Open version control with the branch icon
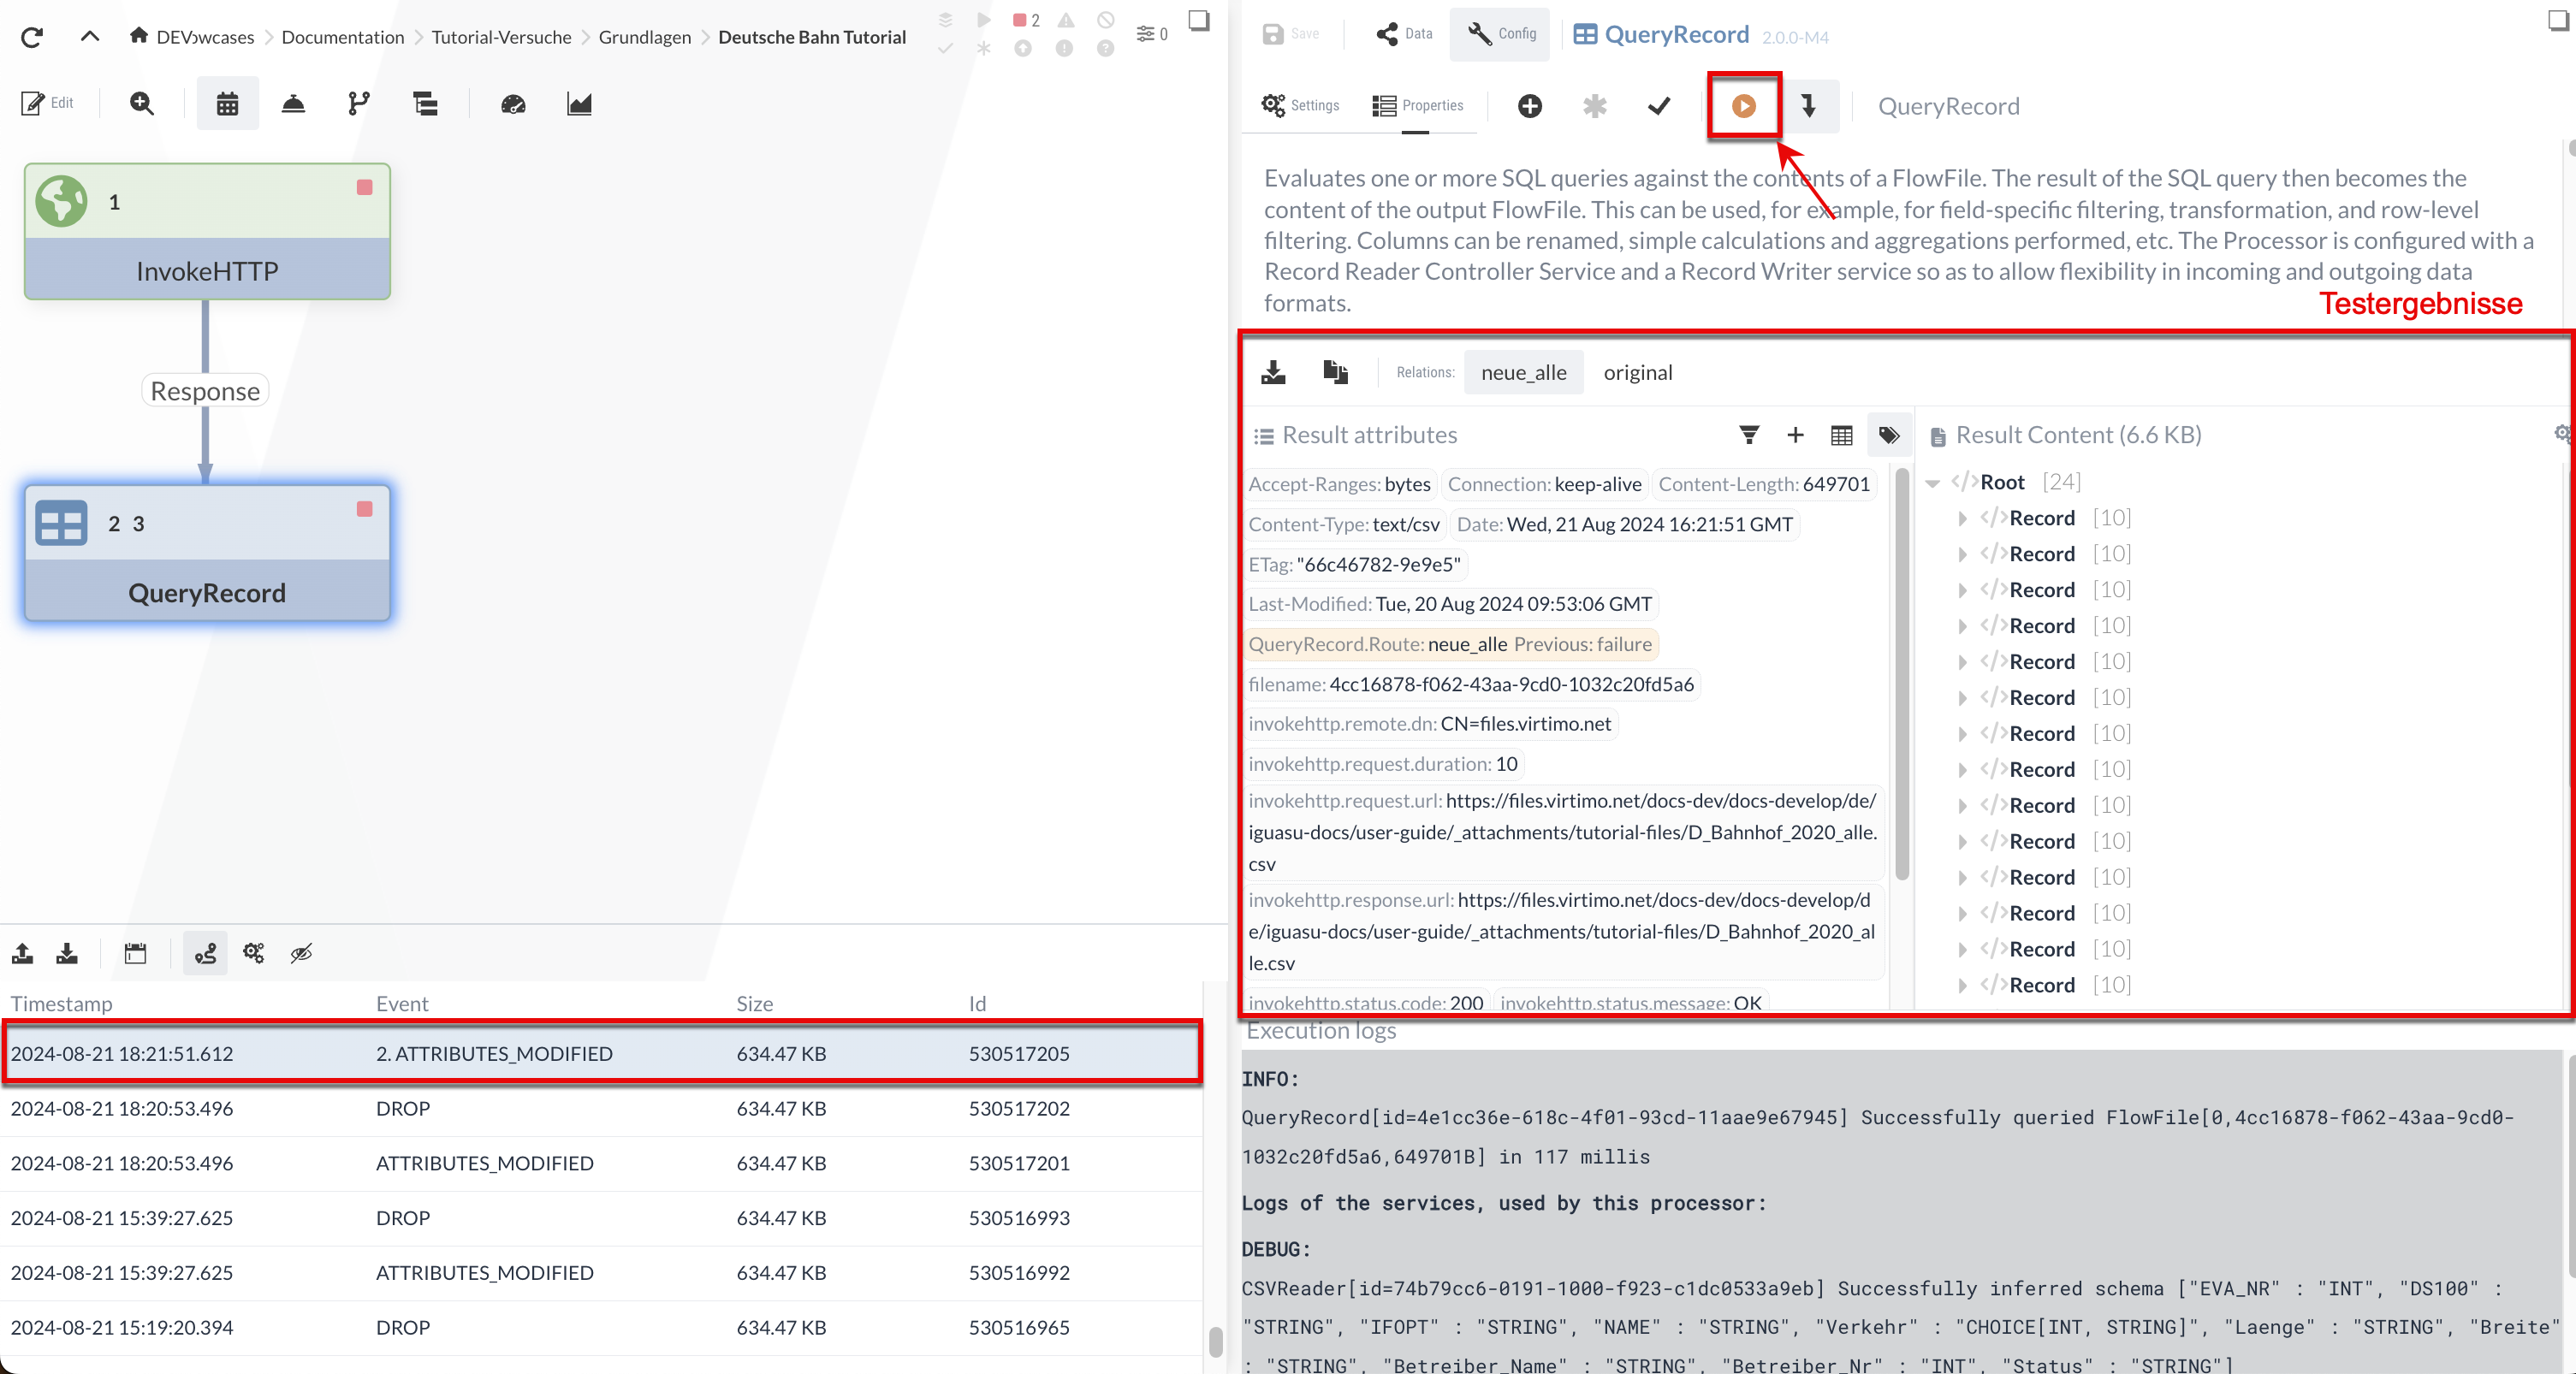The image size is (2576, 1374). [358, 103]
